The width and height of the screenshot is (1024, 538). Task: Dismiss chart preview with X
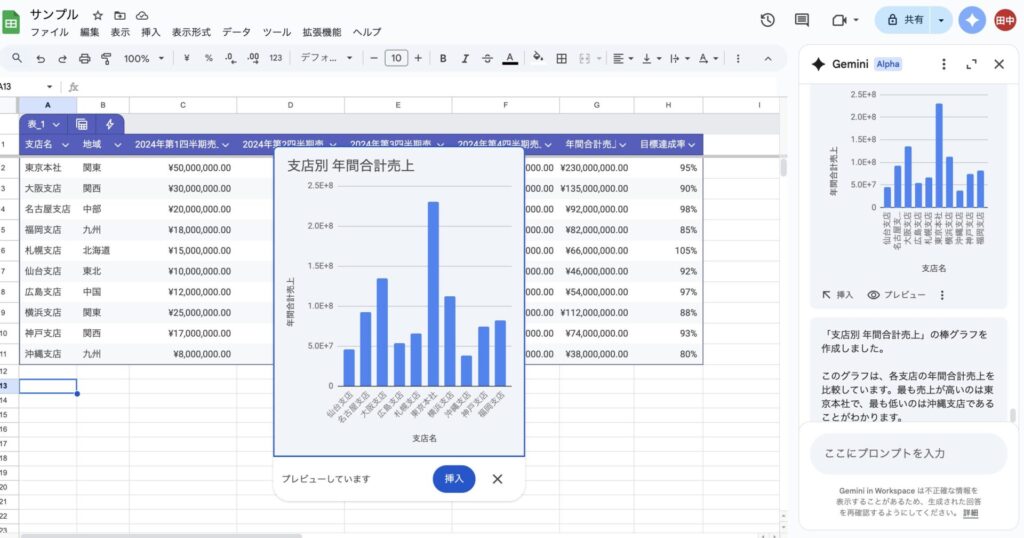(498, 479)
